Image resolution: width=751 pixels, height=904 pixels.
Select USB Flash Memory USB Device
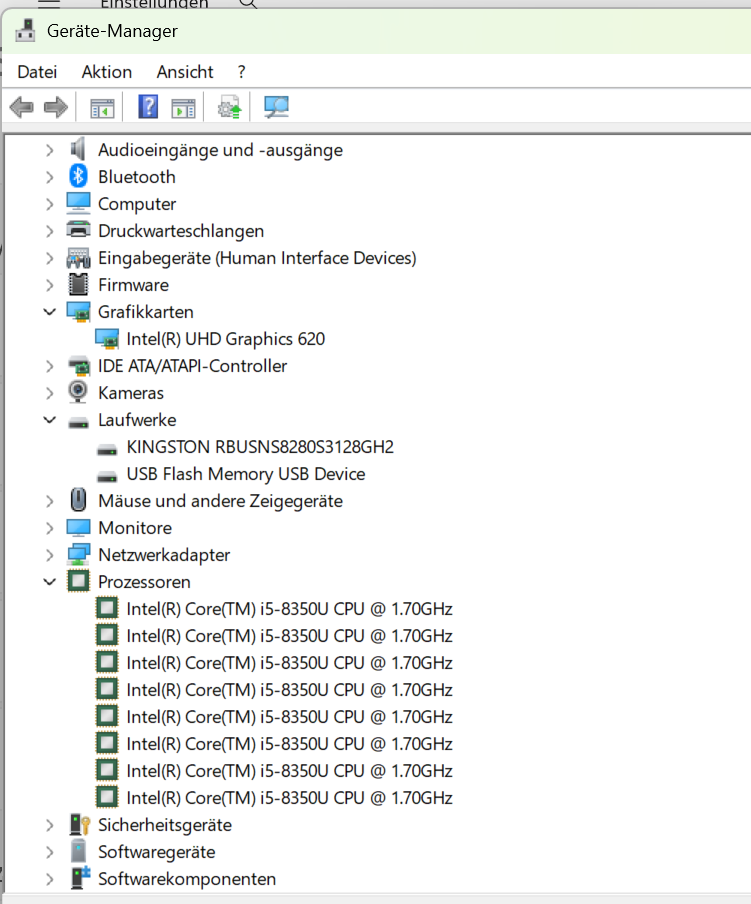click(246, 474)
